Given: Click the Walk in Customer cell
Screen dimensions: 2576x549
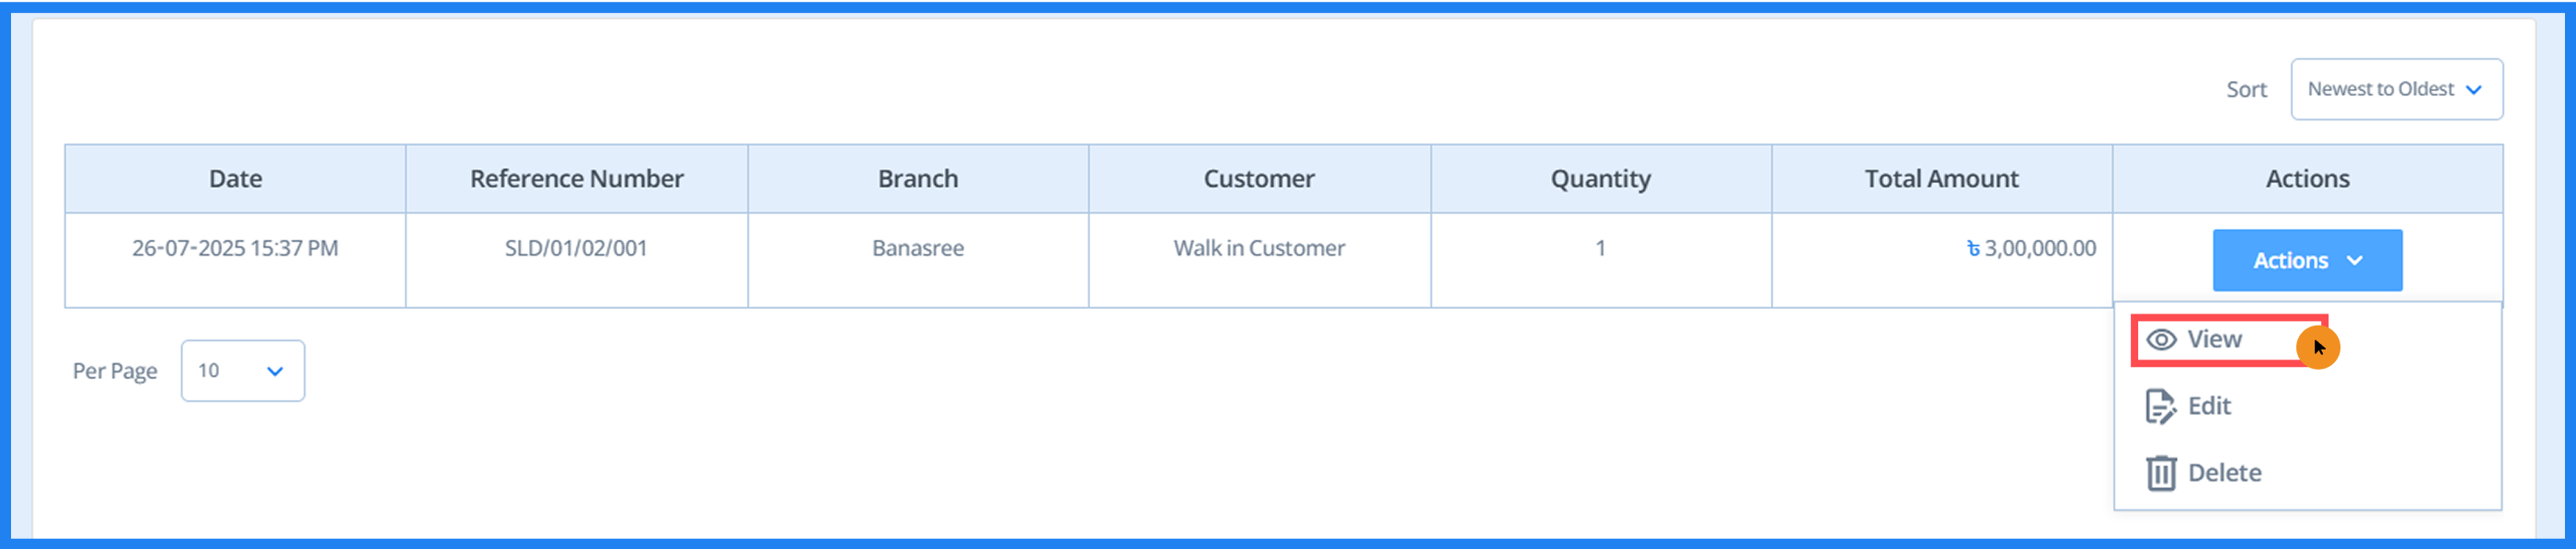Looking at the screenshot, I should click(1258, 248).
